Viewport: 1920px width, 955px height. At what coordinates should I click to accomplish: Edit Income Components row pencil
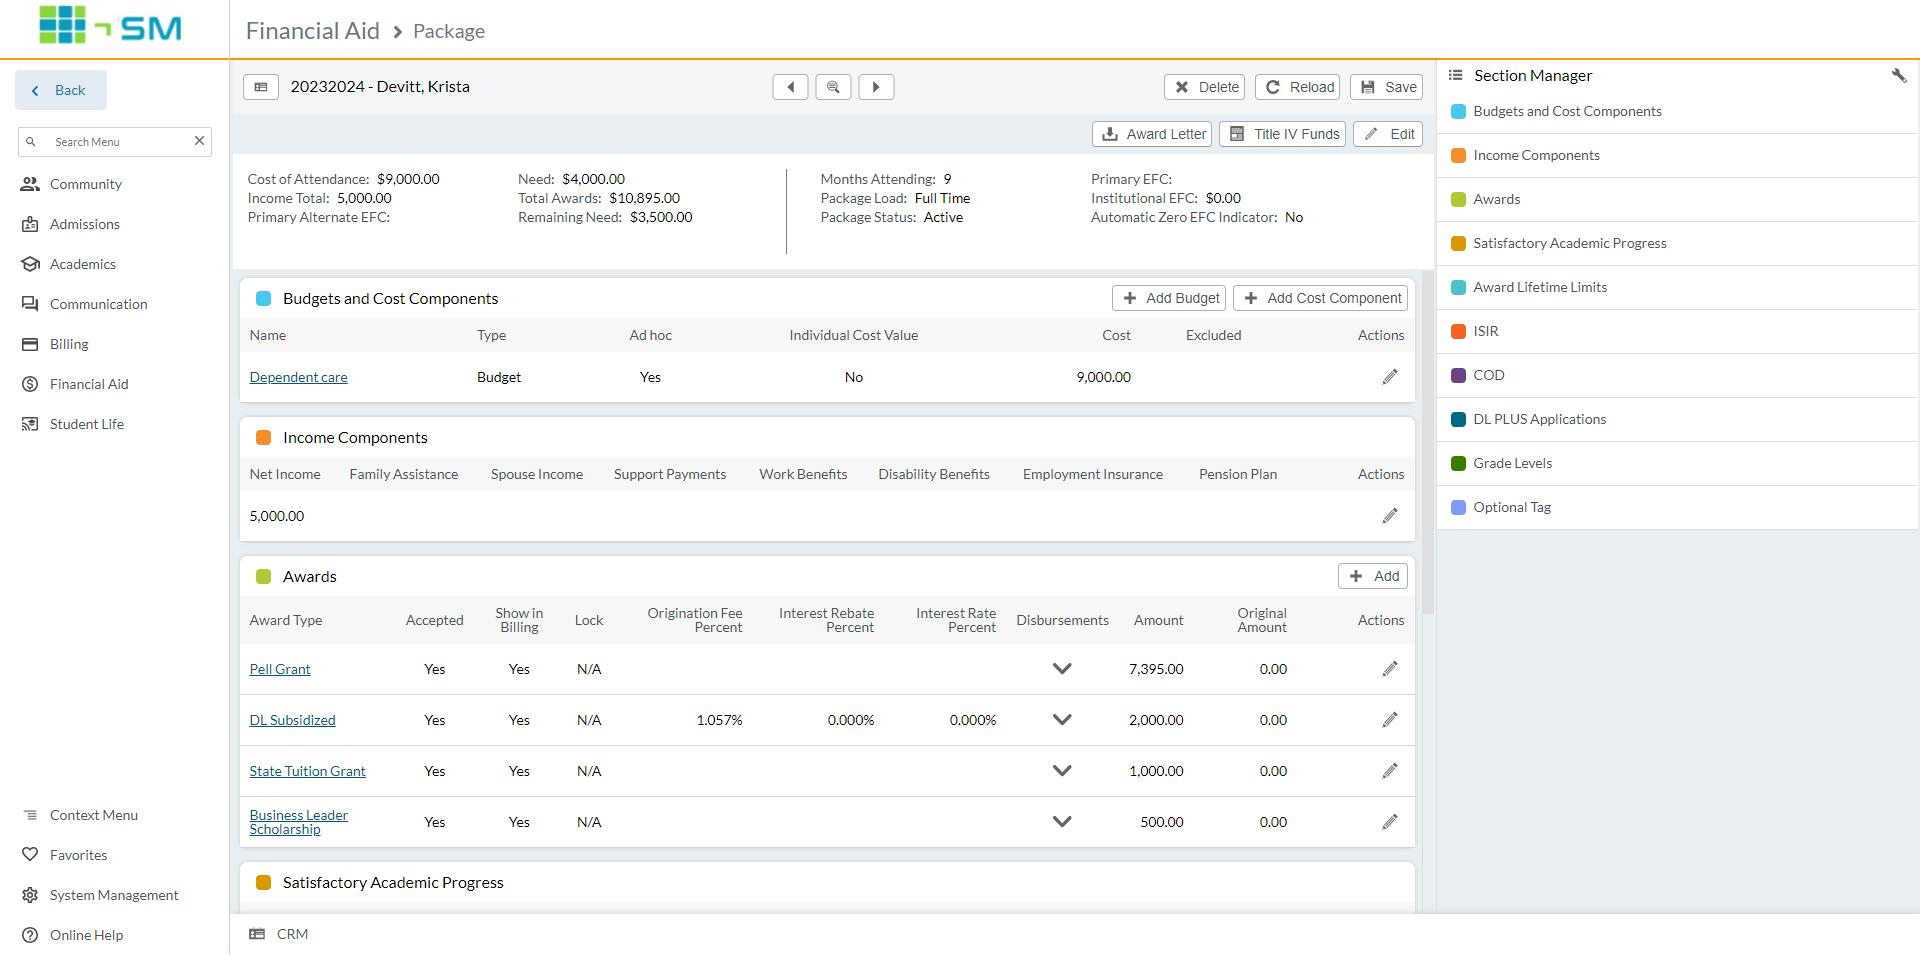click(1390, 516)
